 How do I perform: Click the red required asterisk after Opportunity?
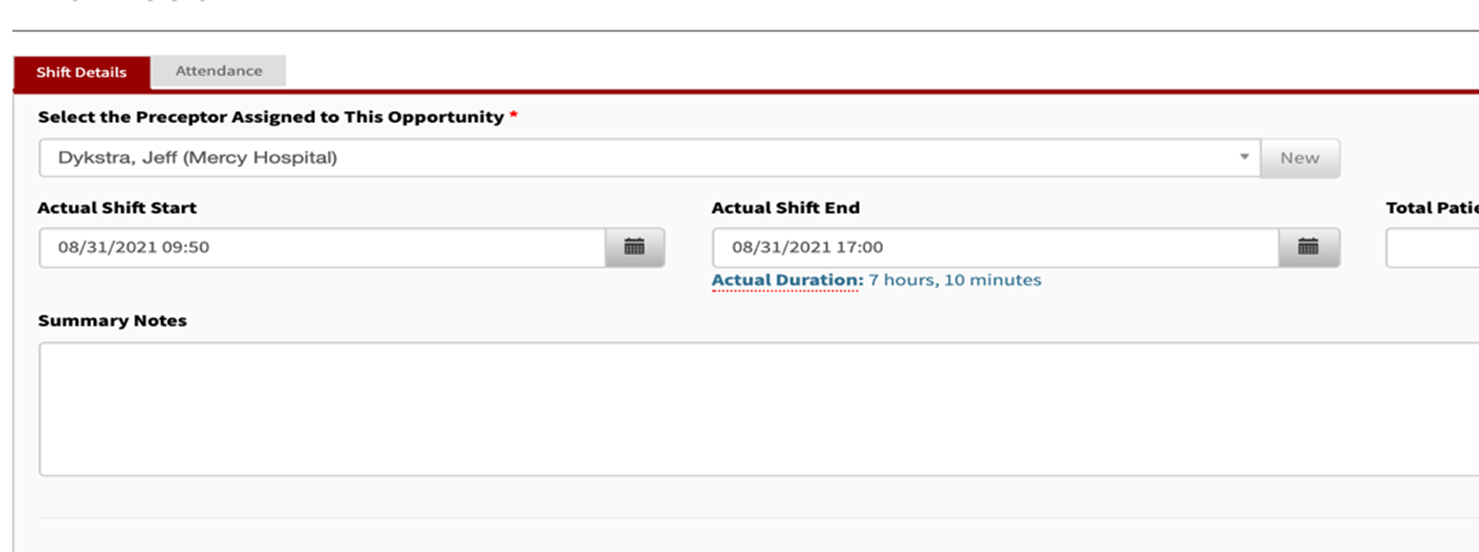(x=514, y=117)
